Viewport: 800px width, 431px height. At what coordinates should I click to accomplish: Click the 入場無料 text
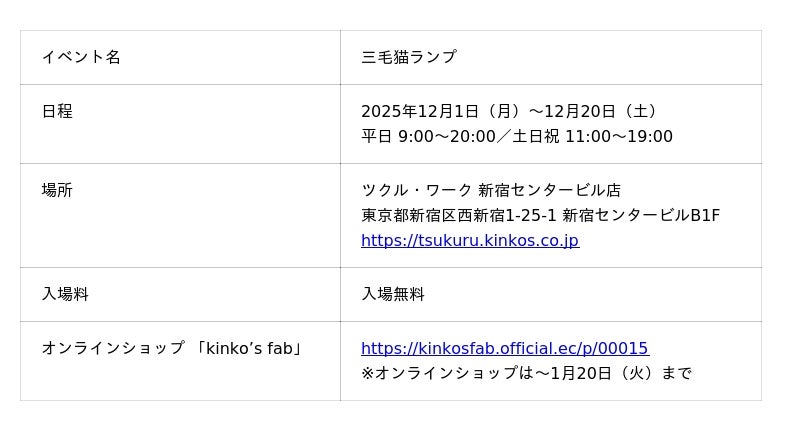pyautogui.click(x=393, y=294)
